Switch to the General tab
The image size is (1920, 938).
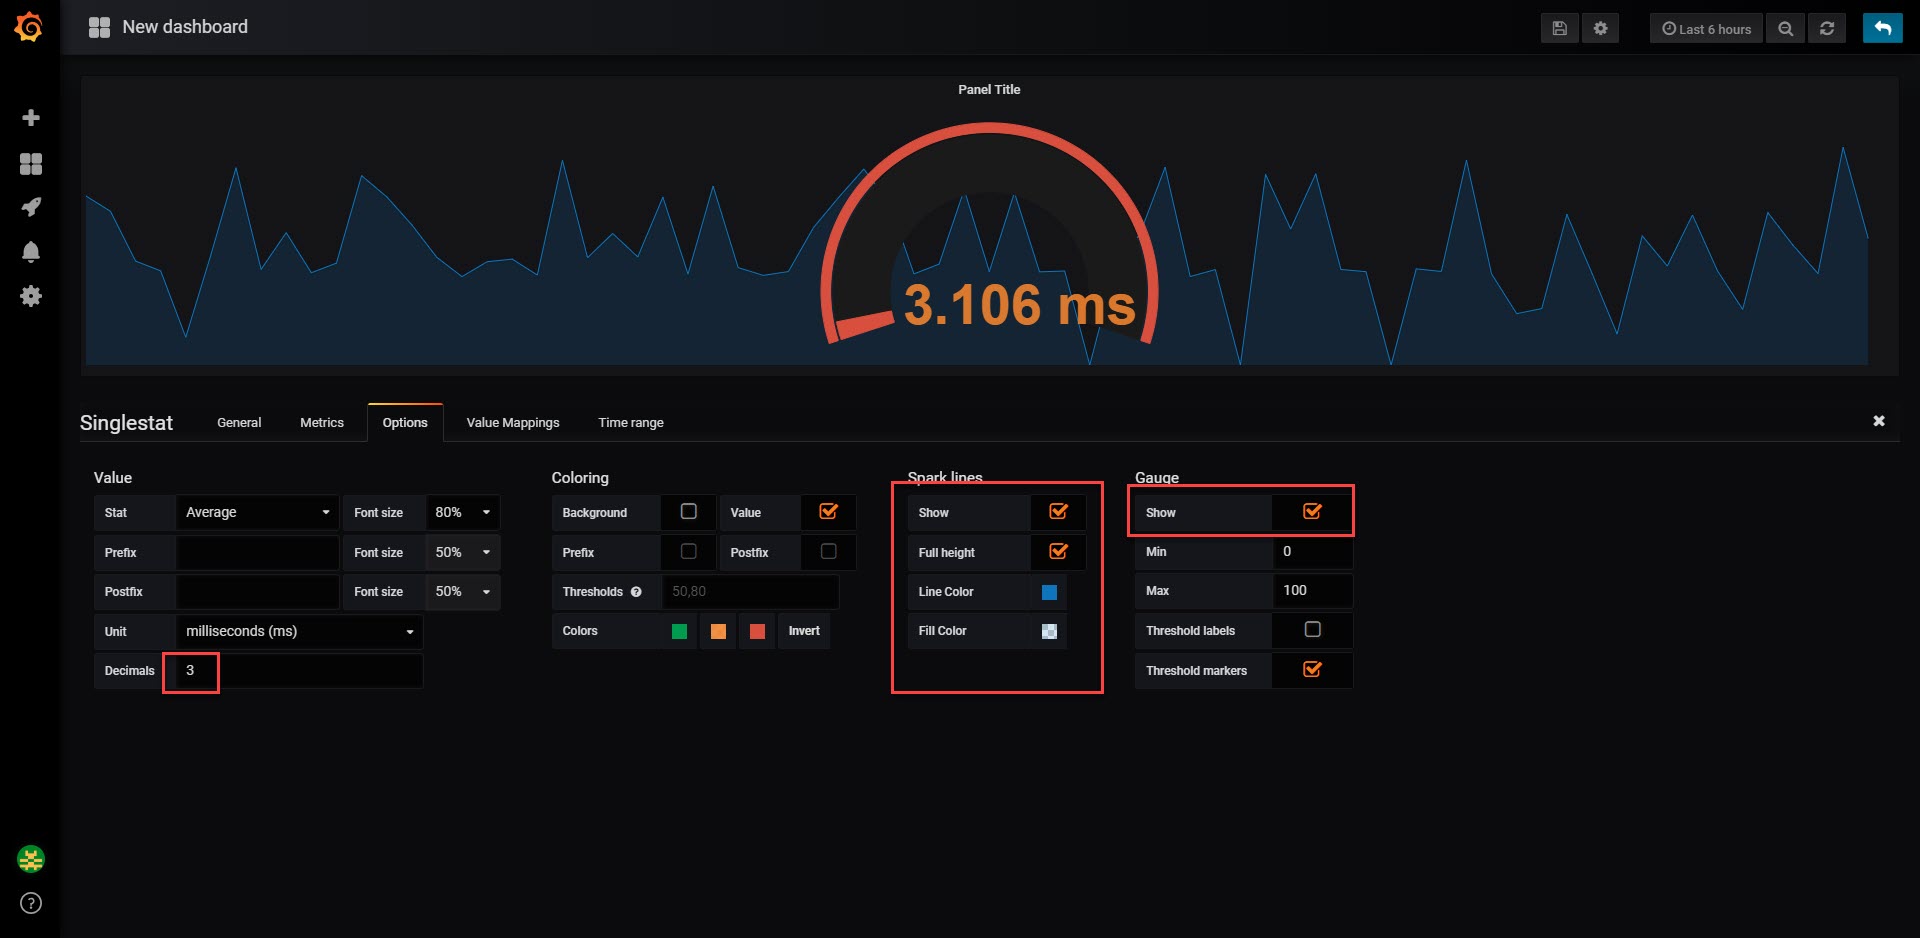click(239, 423)
